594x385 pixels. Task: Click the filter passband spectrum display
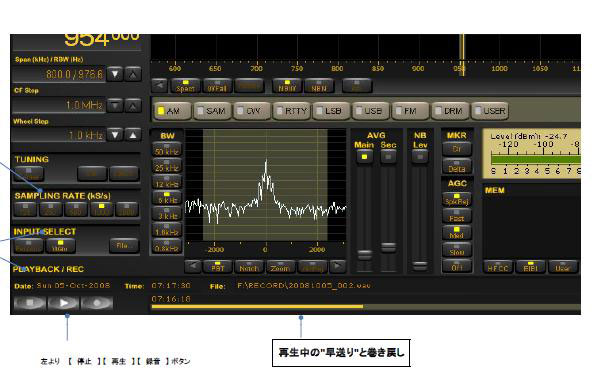[x=266, y=185]
